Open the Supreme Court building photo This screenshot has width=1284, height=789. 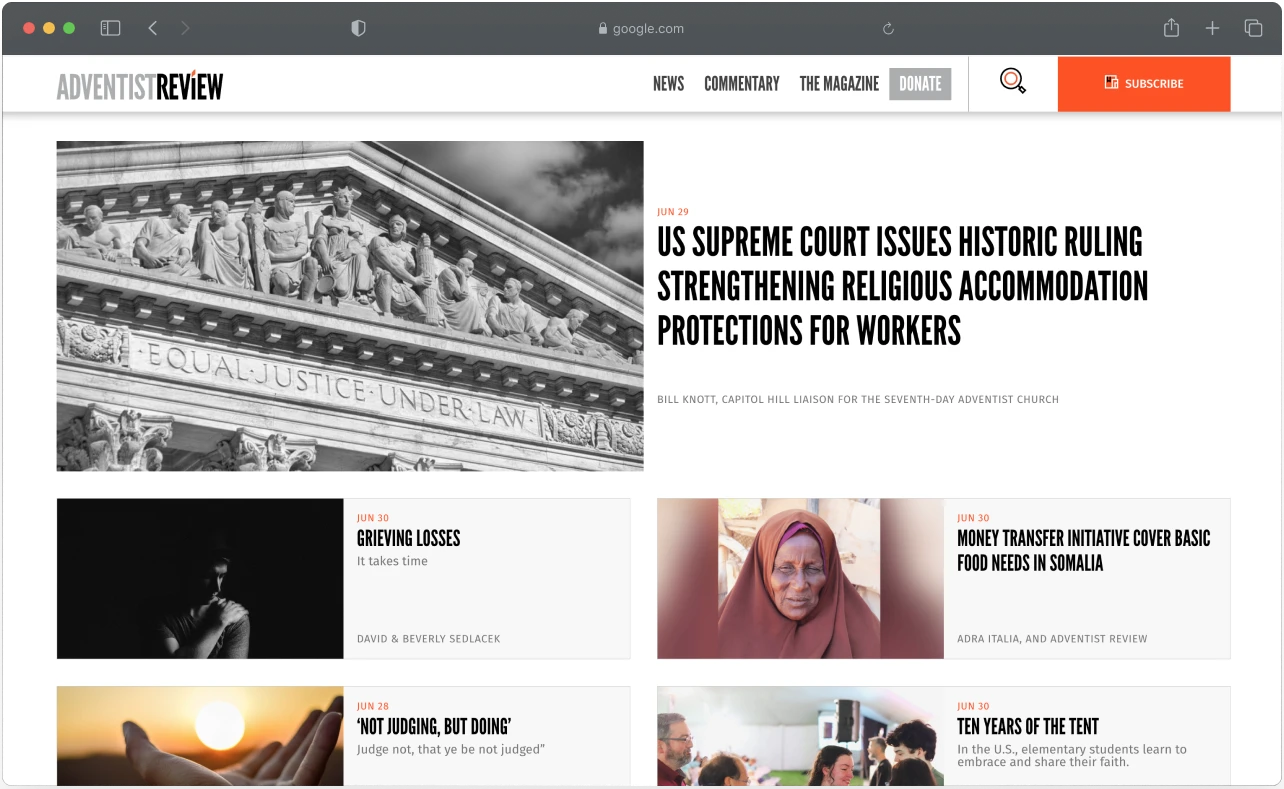coord(350,306)
